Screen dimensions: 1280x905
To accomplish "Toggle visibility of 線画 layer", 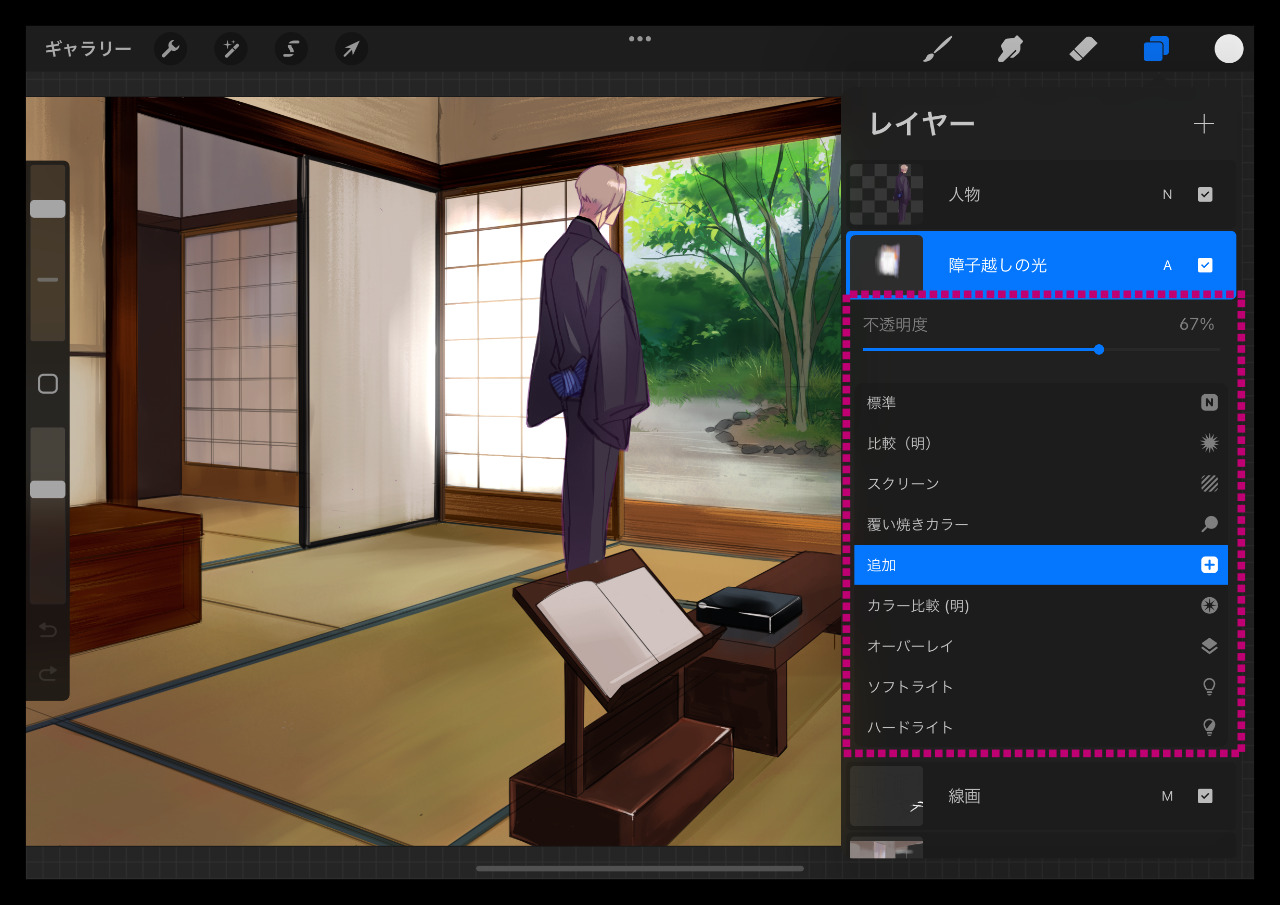I will (x=1205, y=796).
